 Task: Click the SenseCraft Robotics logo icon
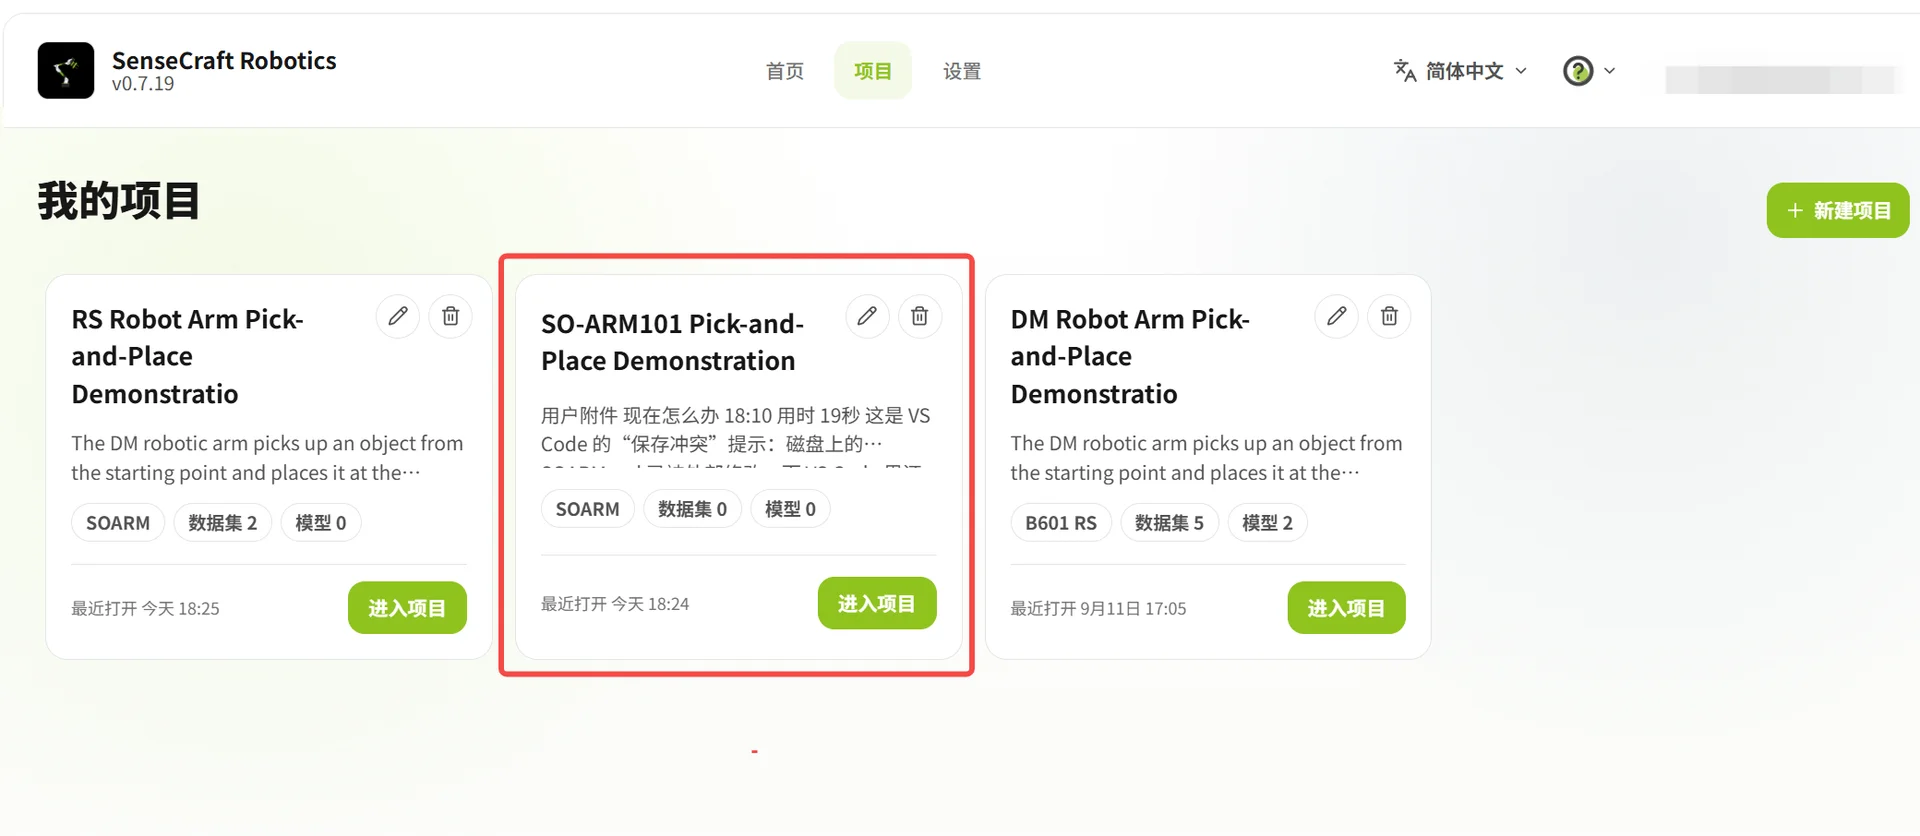[66, 70]
